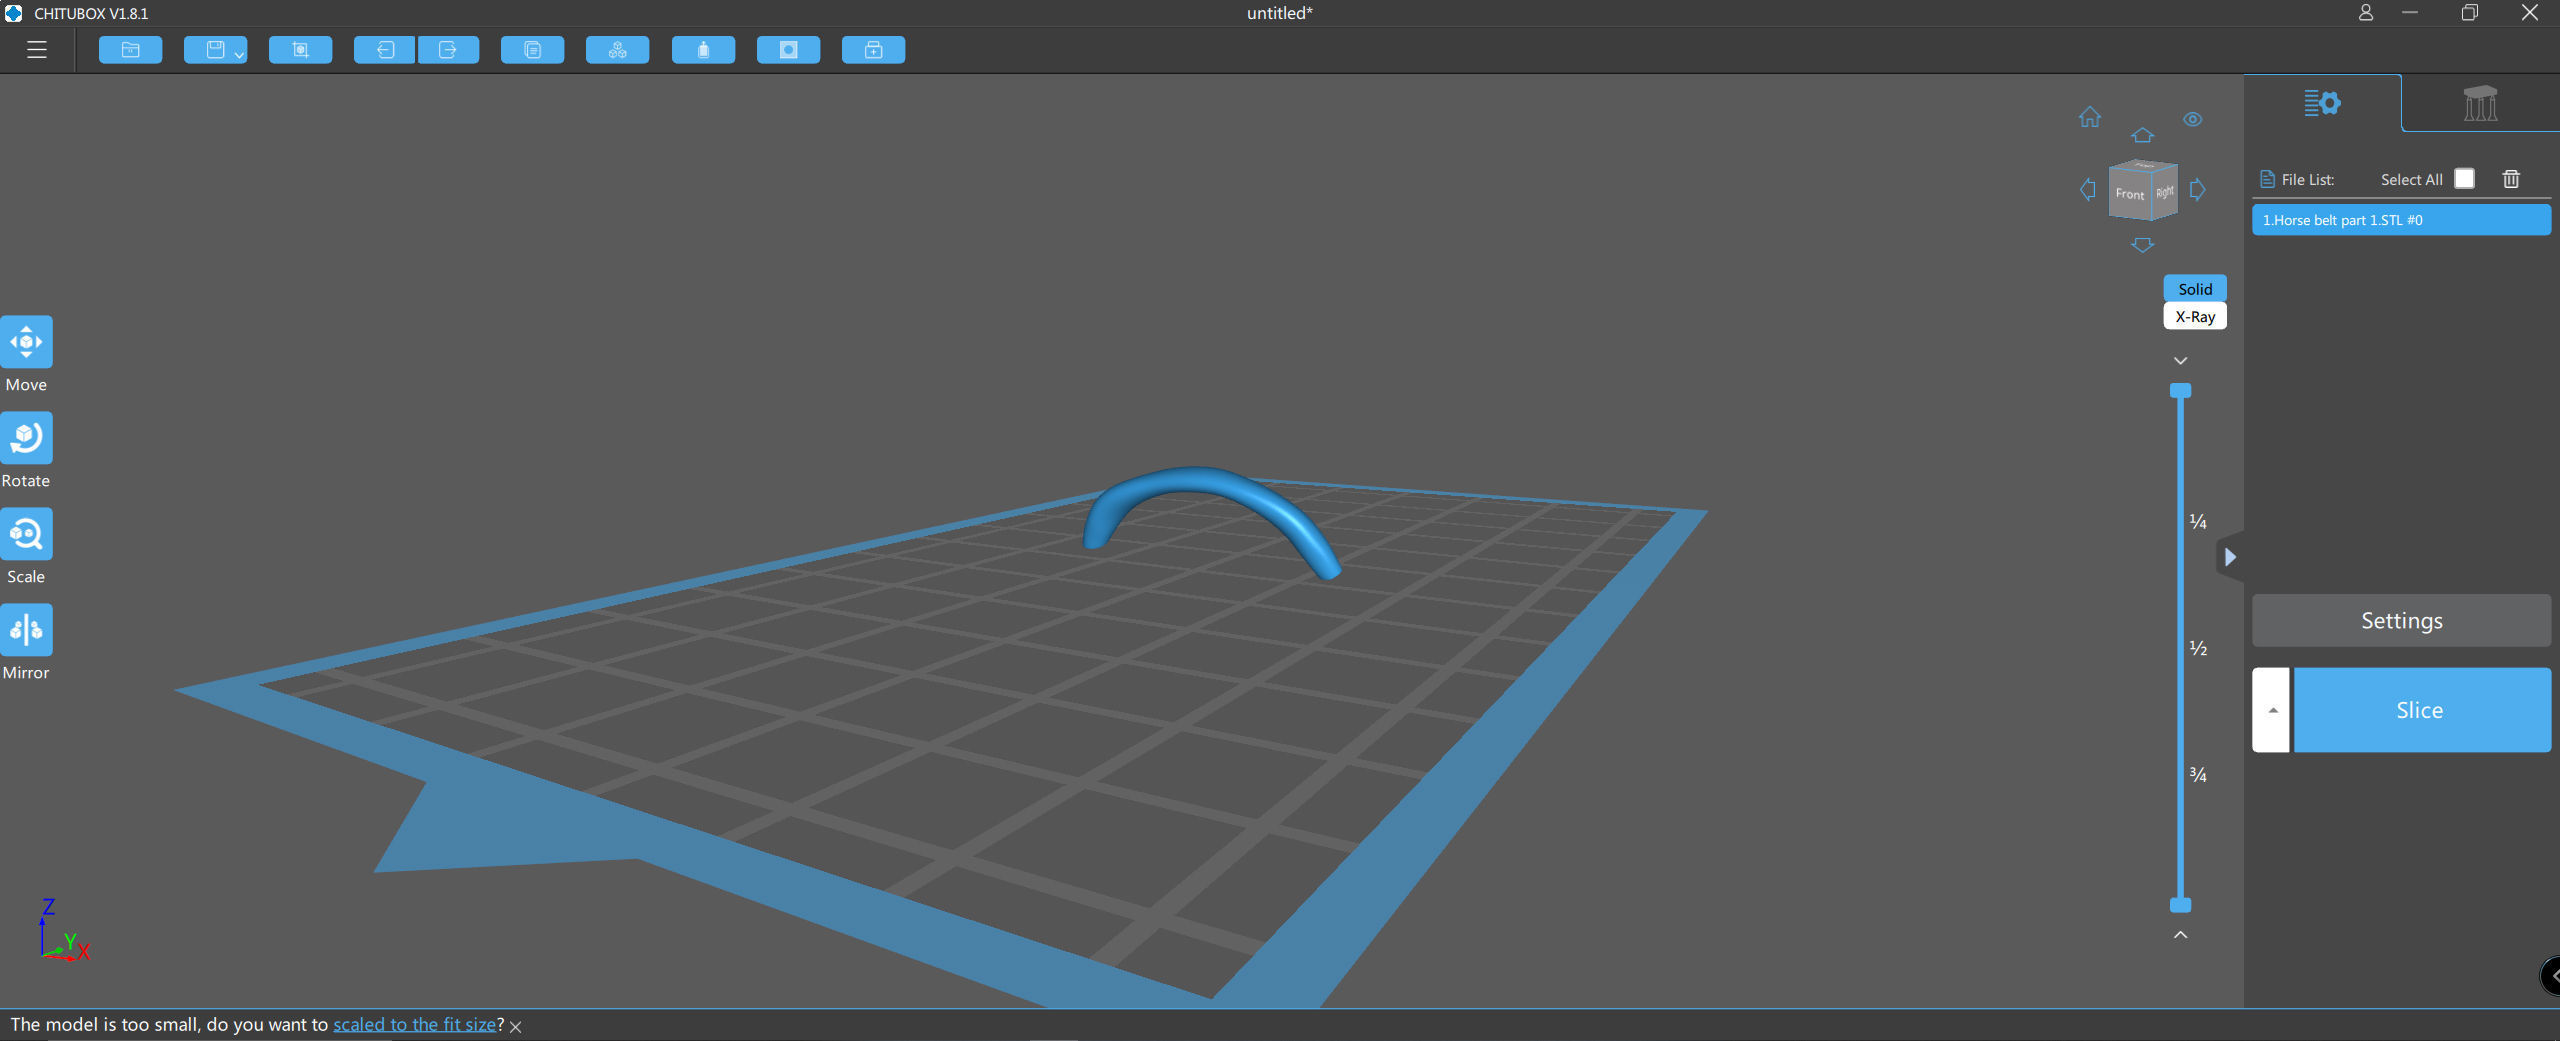The height and width of the screenshot is (1041, 2560).
Task: Click the top handle of layer slider
Action: 2181,390
